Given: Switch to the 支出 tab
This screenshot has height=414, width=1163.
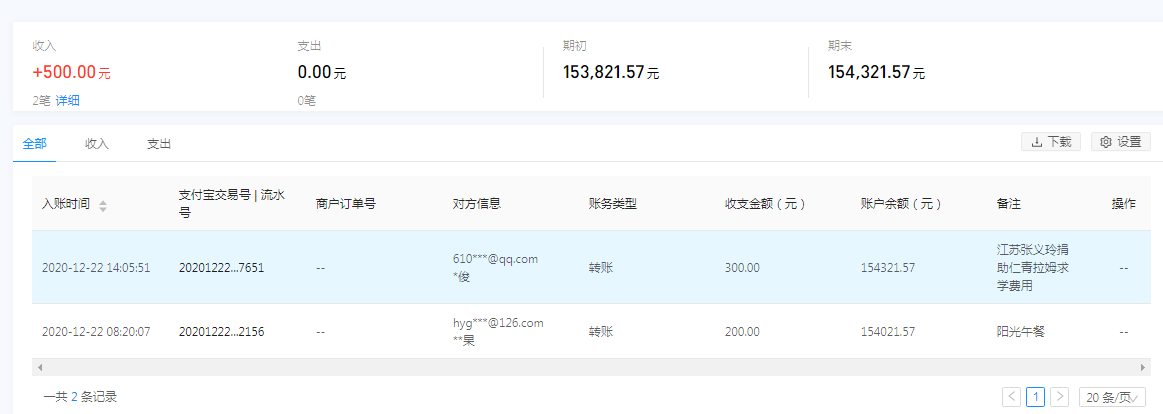Looking at the screenshot, I should click(159, 144).
